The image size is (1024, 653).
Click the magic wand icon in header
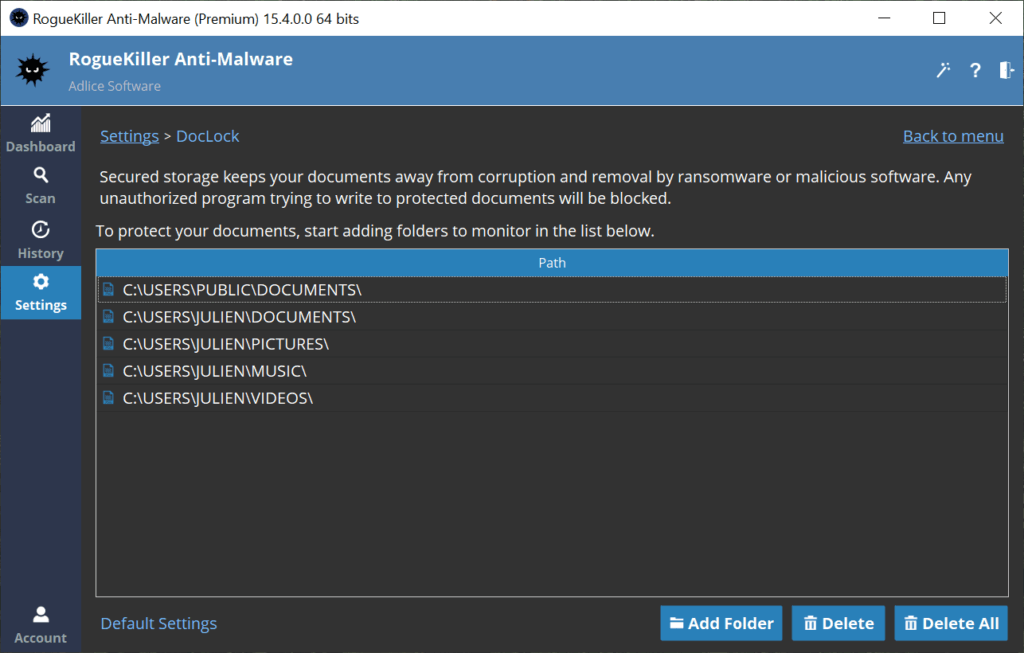coord(942,70)
